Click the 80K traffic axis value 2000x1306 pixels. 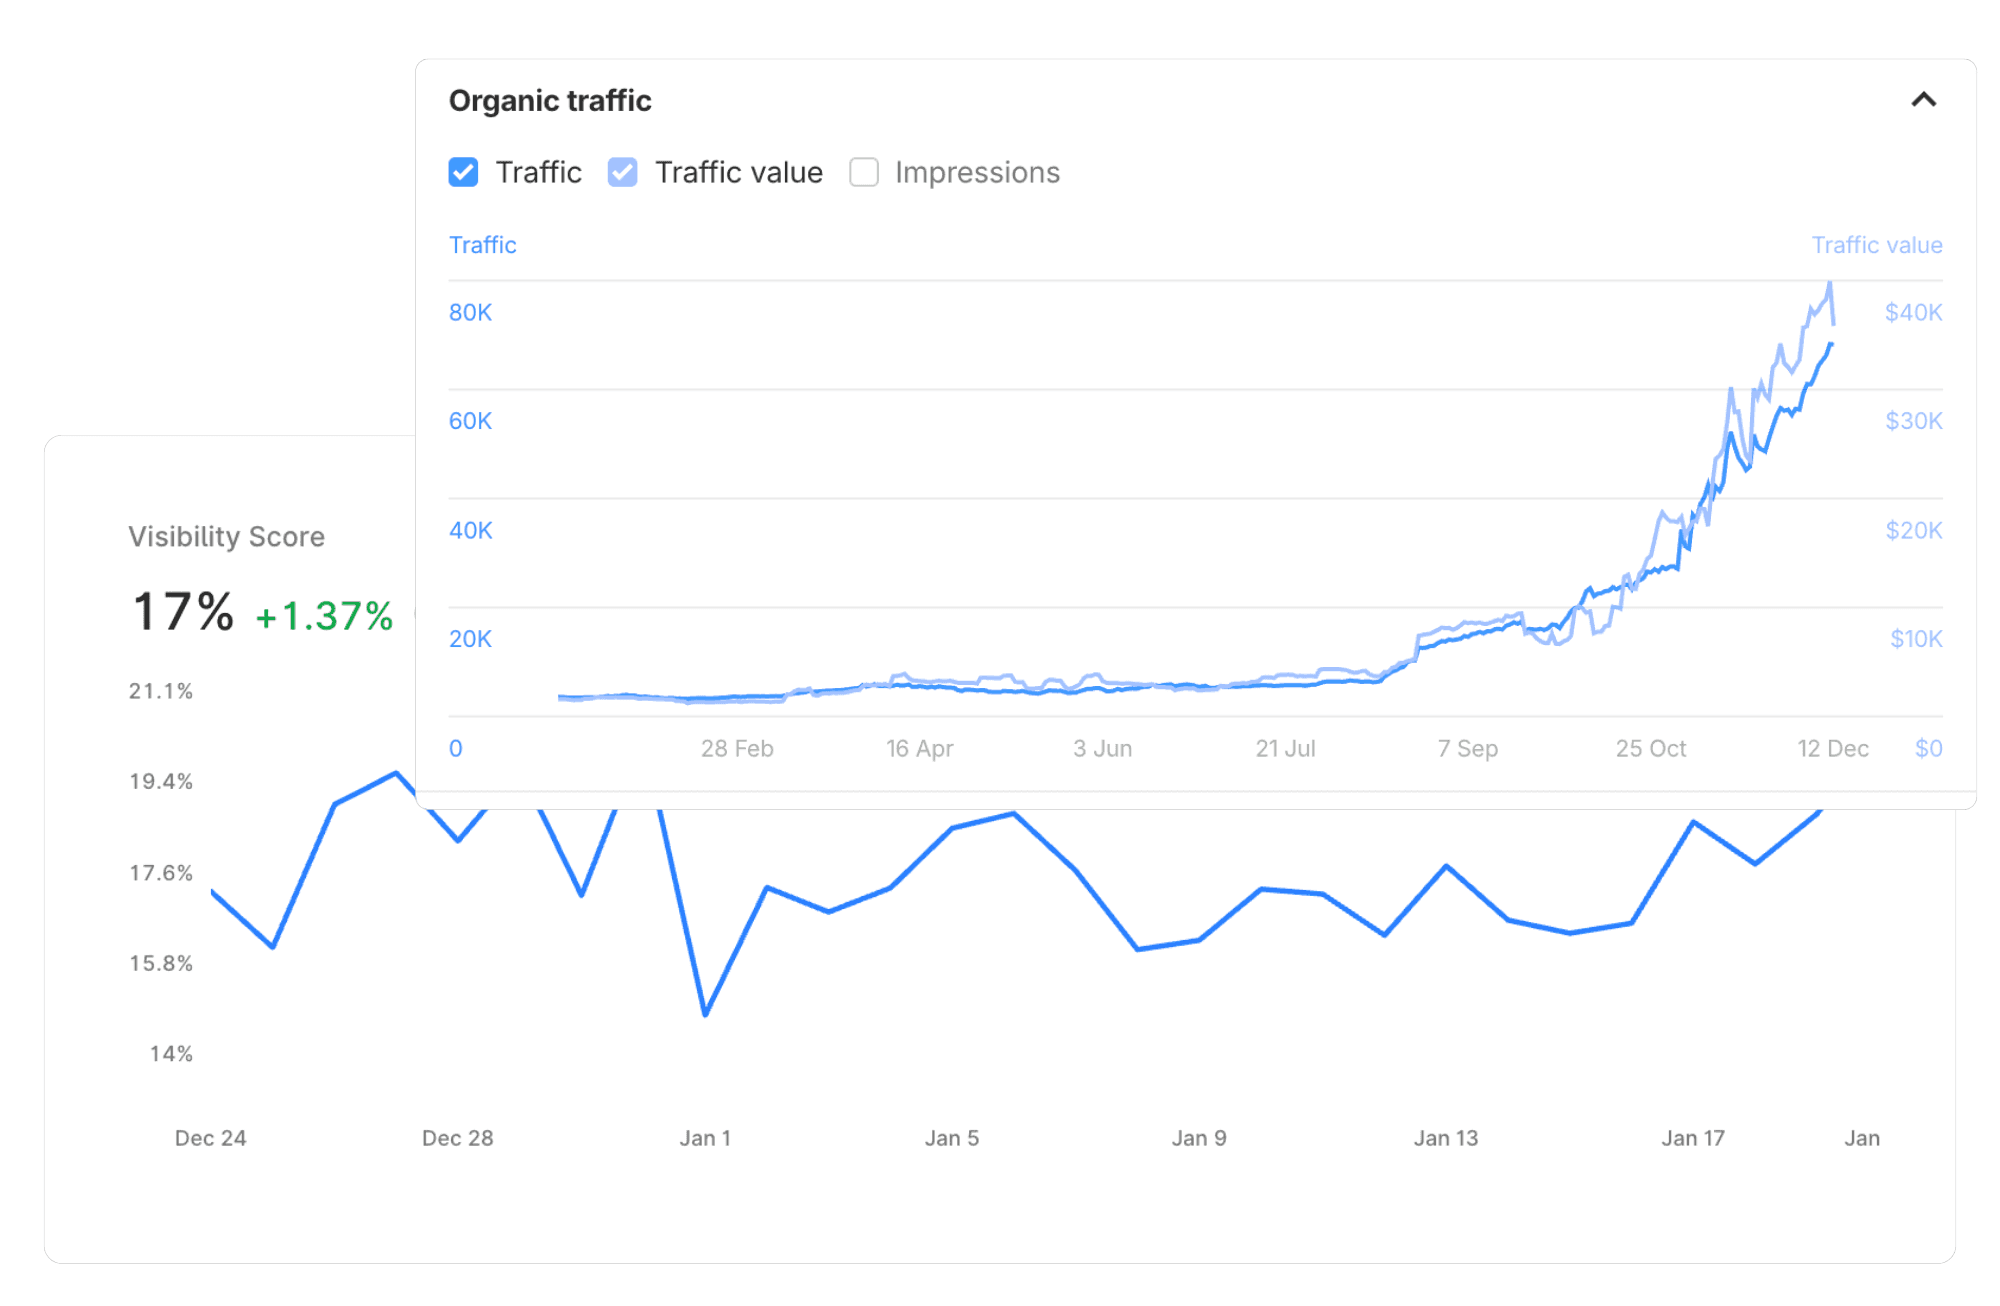470,312
